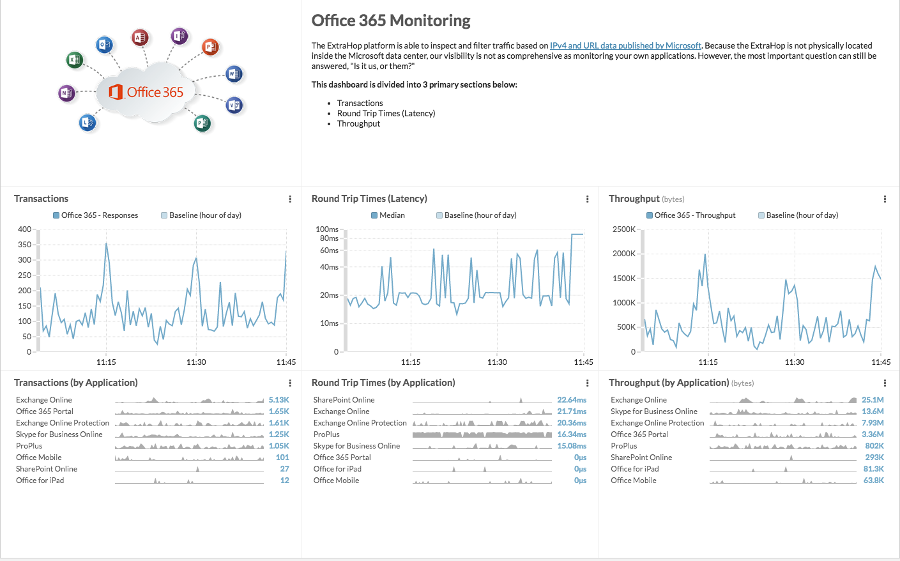Viewport: 900px width, 561px height.
Task: Click ProPlus round trip time sparkline
Action: click(x=482, y=434)
